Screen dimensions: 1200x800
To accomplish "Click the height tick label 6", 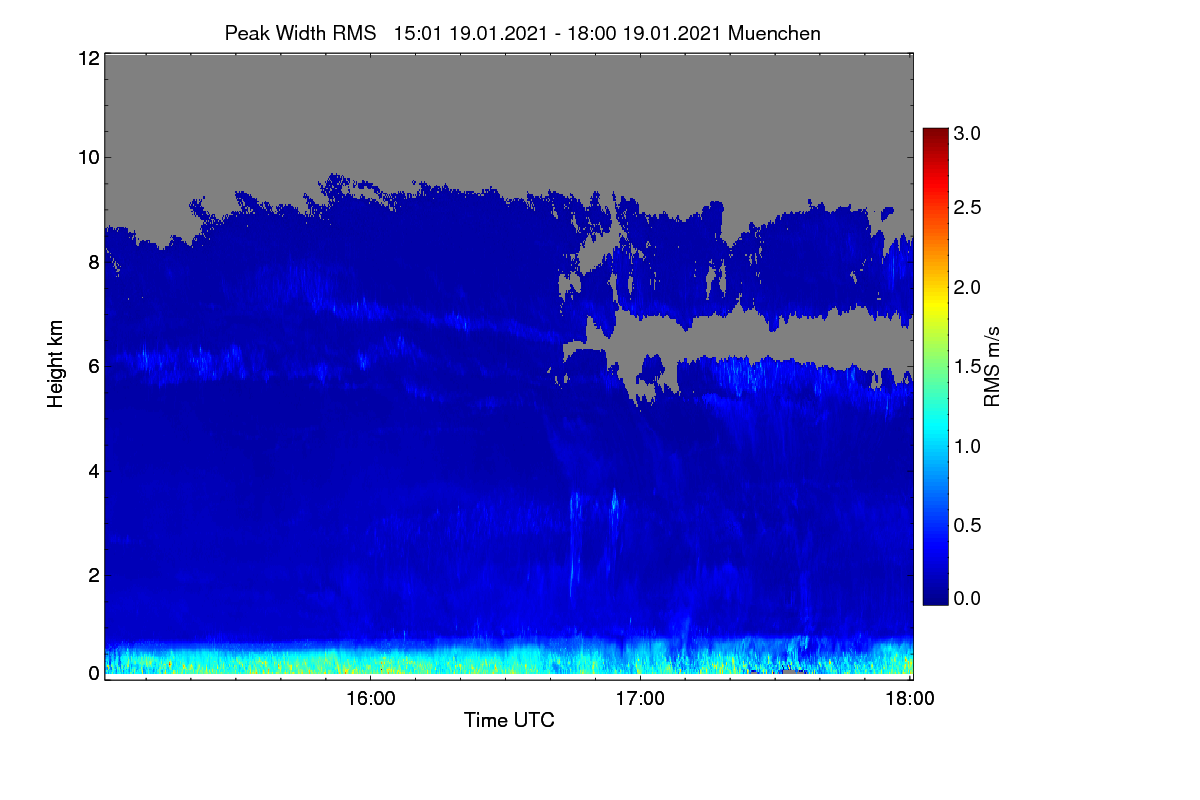I will 93,366.
